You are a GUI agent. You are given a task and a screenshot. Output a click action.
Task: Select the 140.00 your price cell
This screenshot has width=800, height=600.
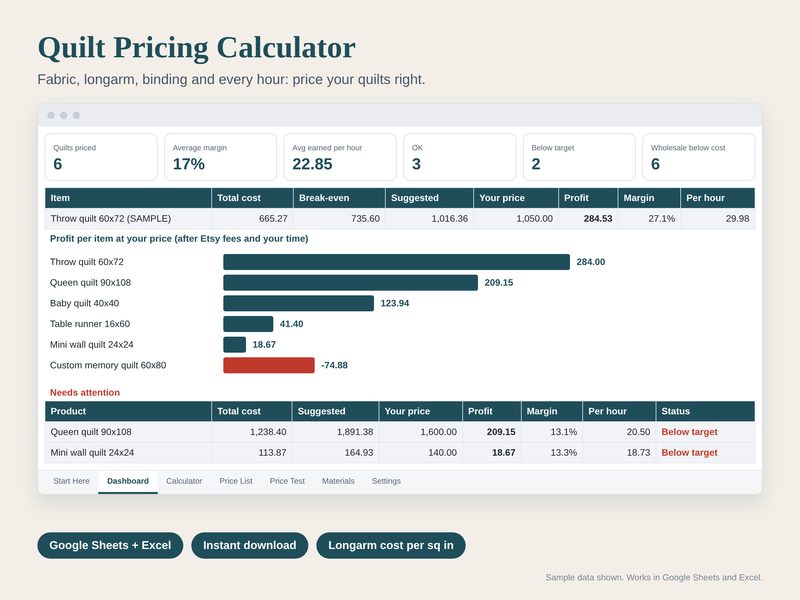point(421,453)
